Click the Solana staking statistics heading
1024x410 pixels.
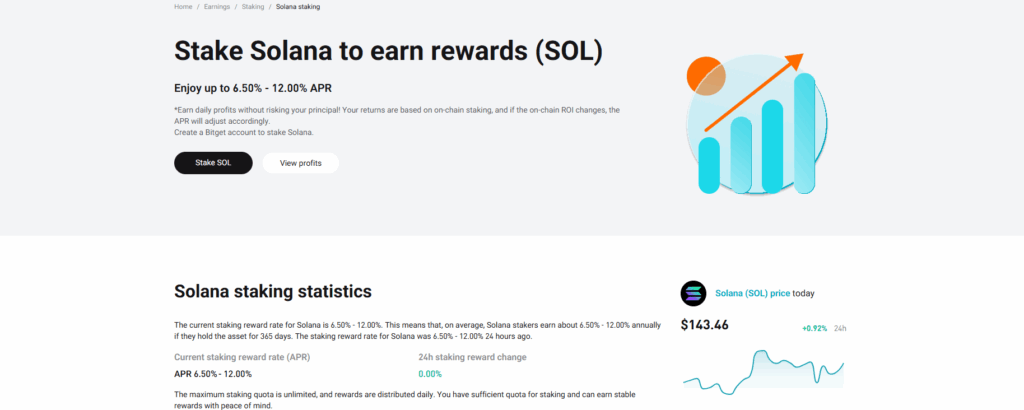pyautogui.click(x=273, y=292)
